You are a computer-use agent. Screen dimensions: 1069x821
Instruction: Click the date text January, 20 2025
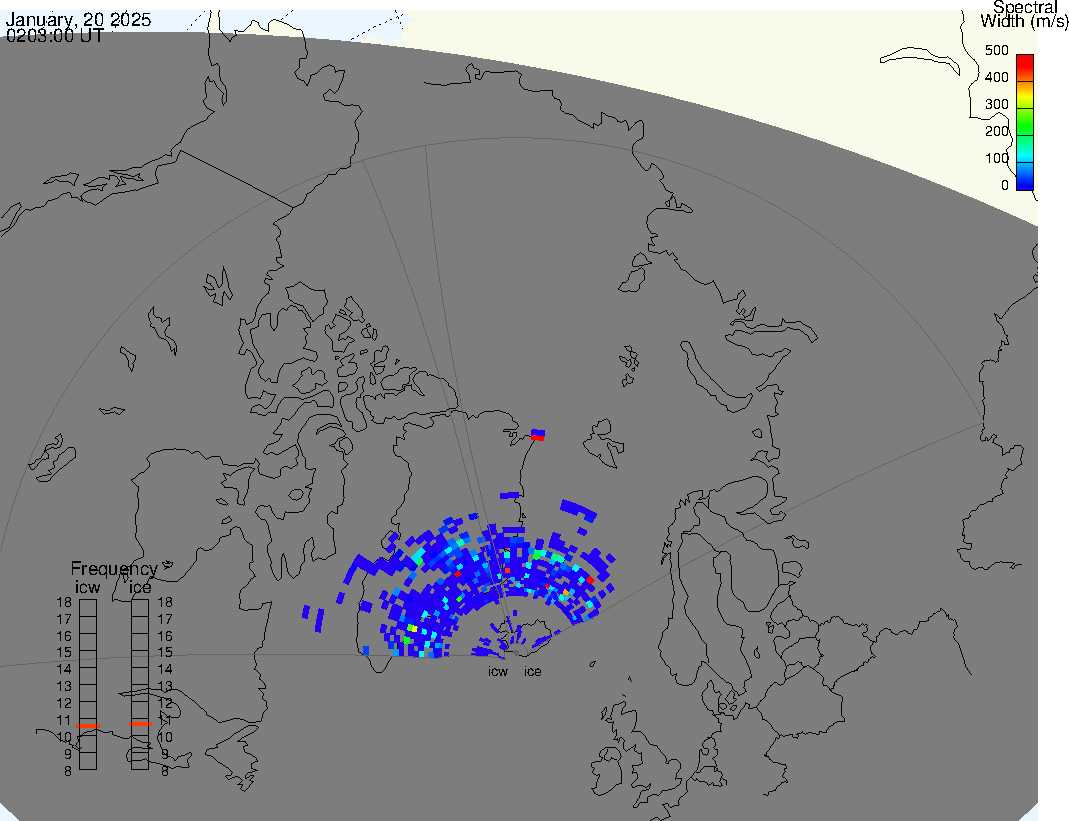click(x=78, y=19)
